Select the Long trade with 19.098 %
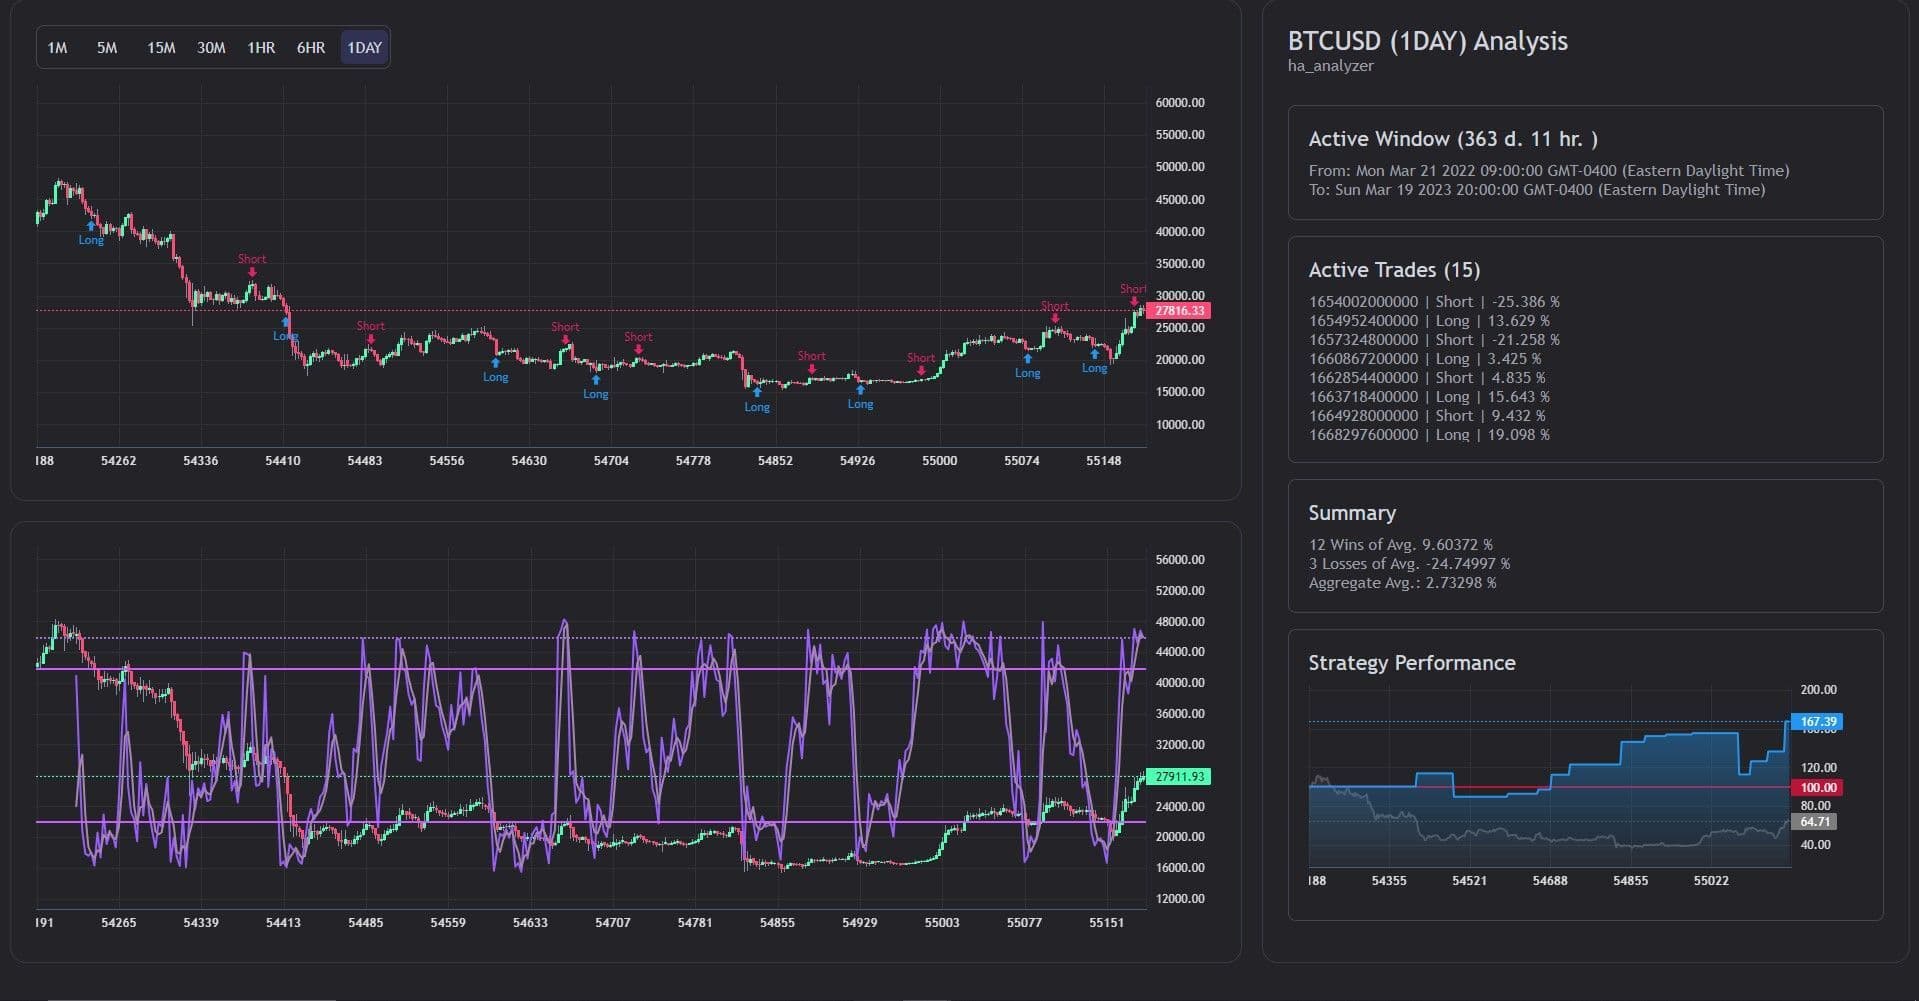This screenshot has width=1919, height=1001. click(x=1428, y=435)
